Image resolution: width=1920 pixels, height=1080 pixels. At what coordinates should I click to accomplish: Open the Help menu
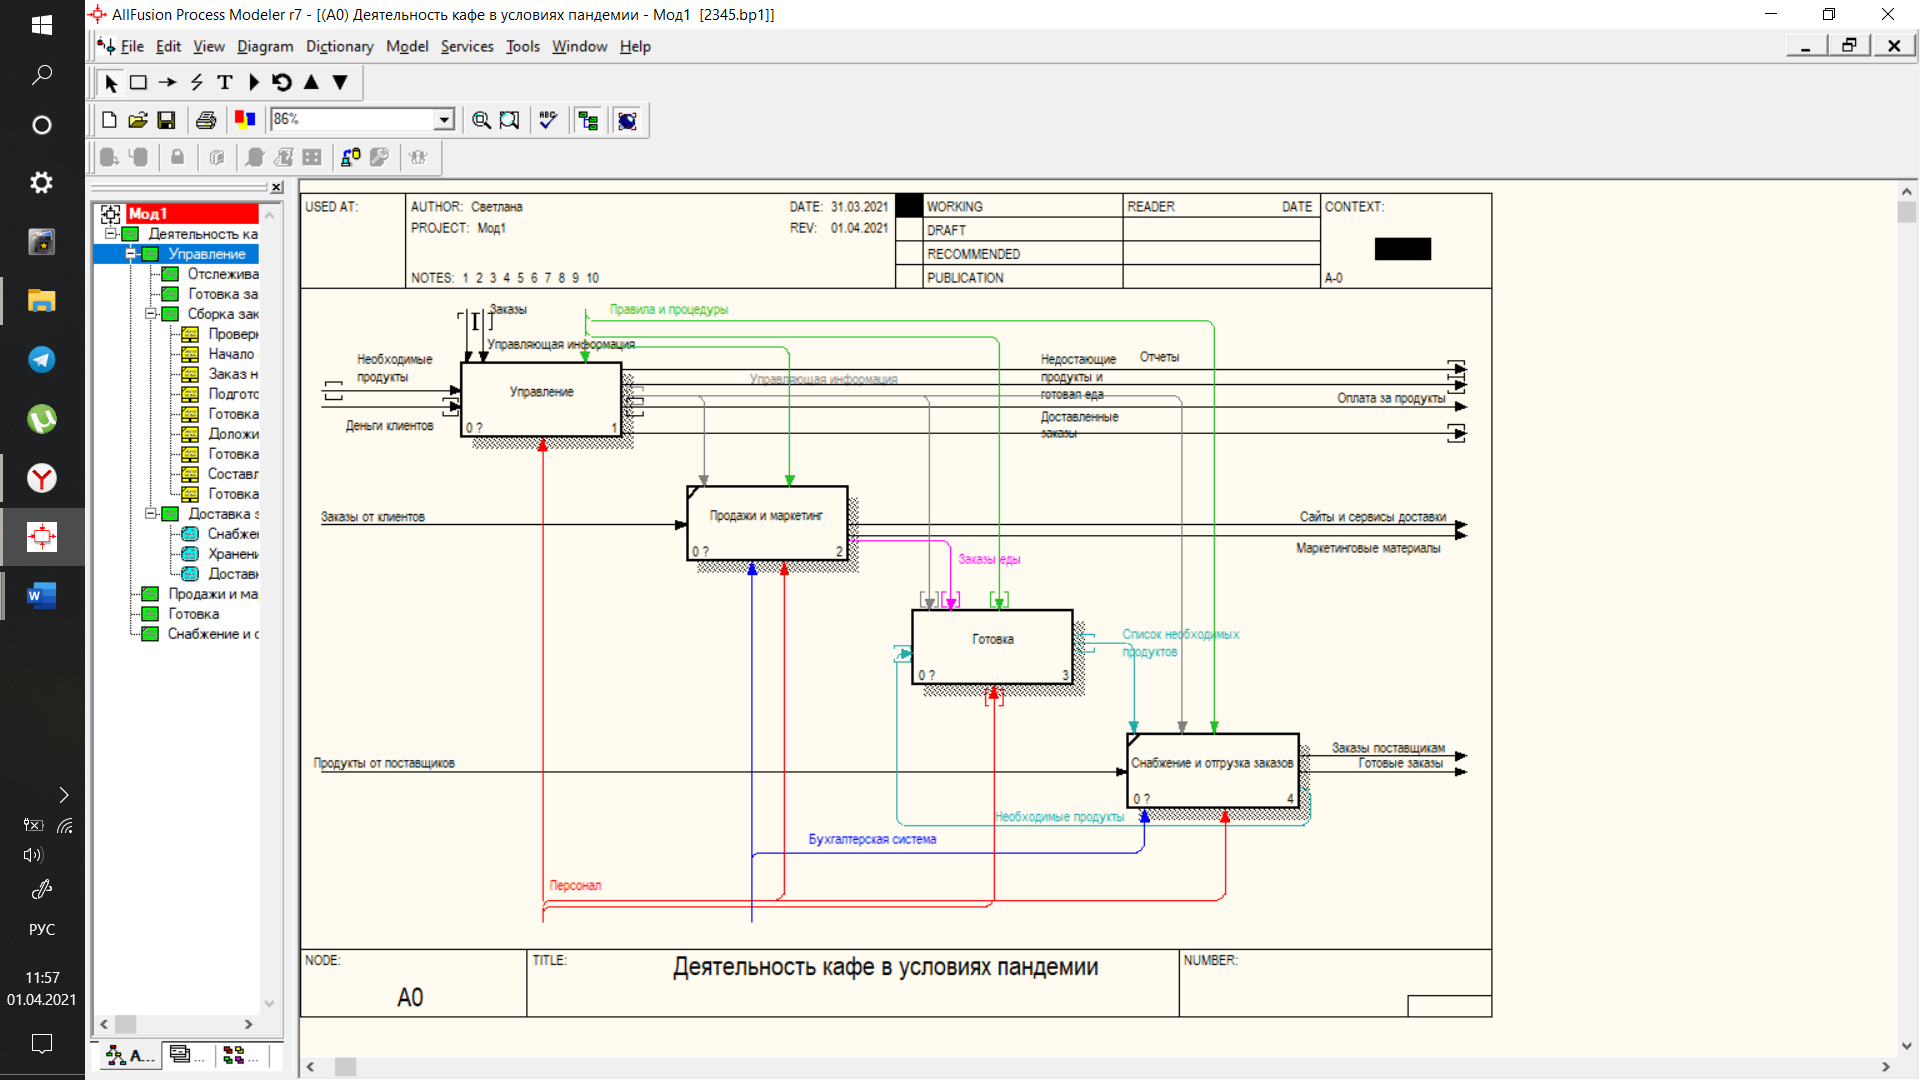click(635, 46)
